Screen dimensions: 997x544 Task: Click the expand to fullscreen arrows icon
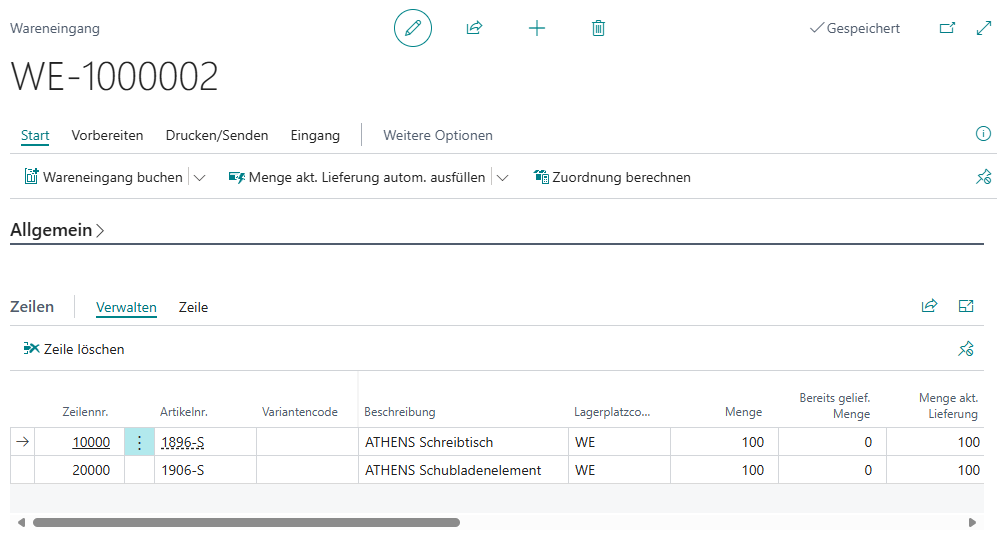[982, 28]
